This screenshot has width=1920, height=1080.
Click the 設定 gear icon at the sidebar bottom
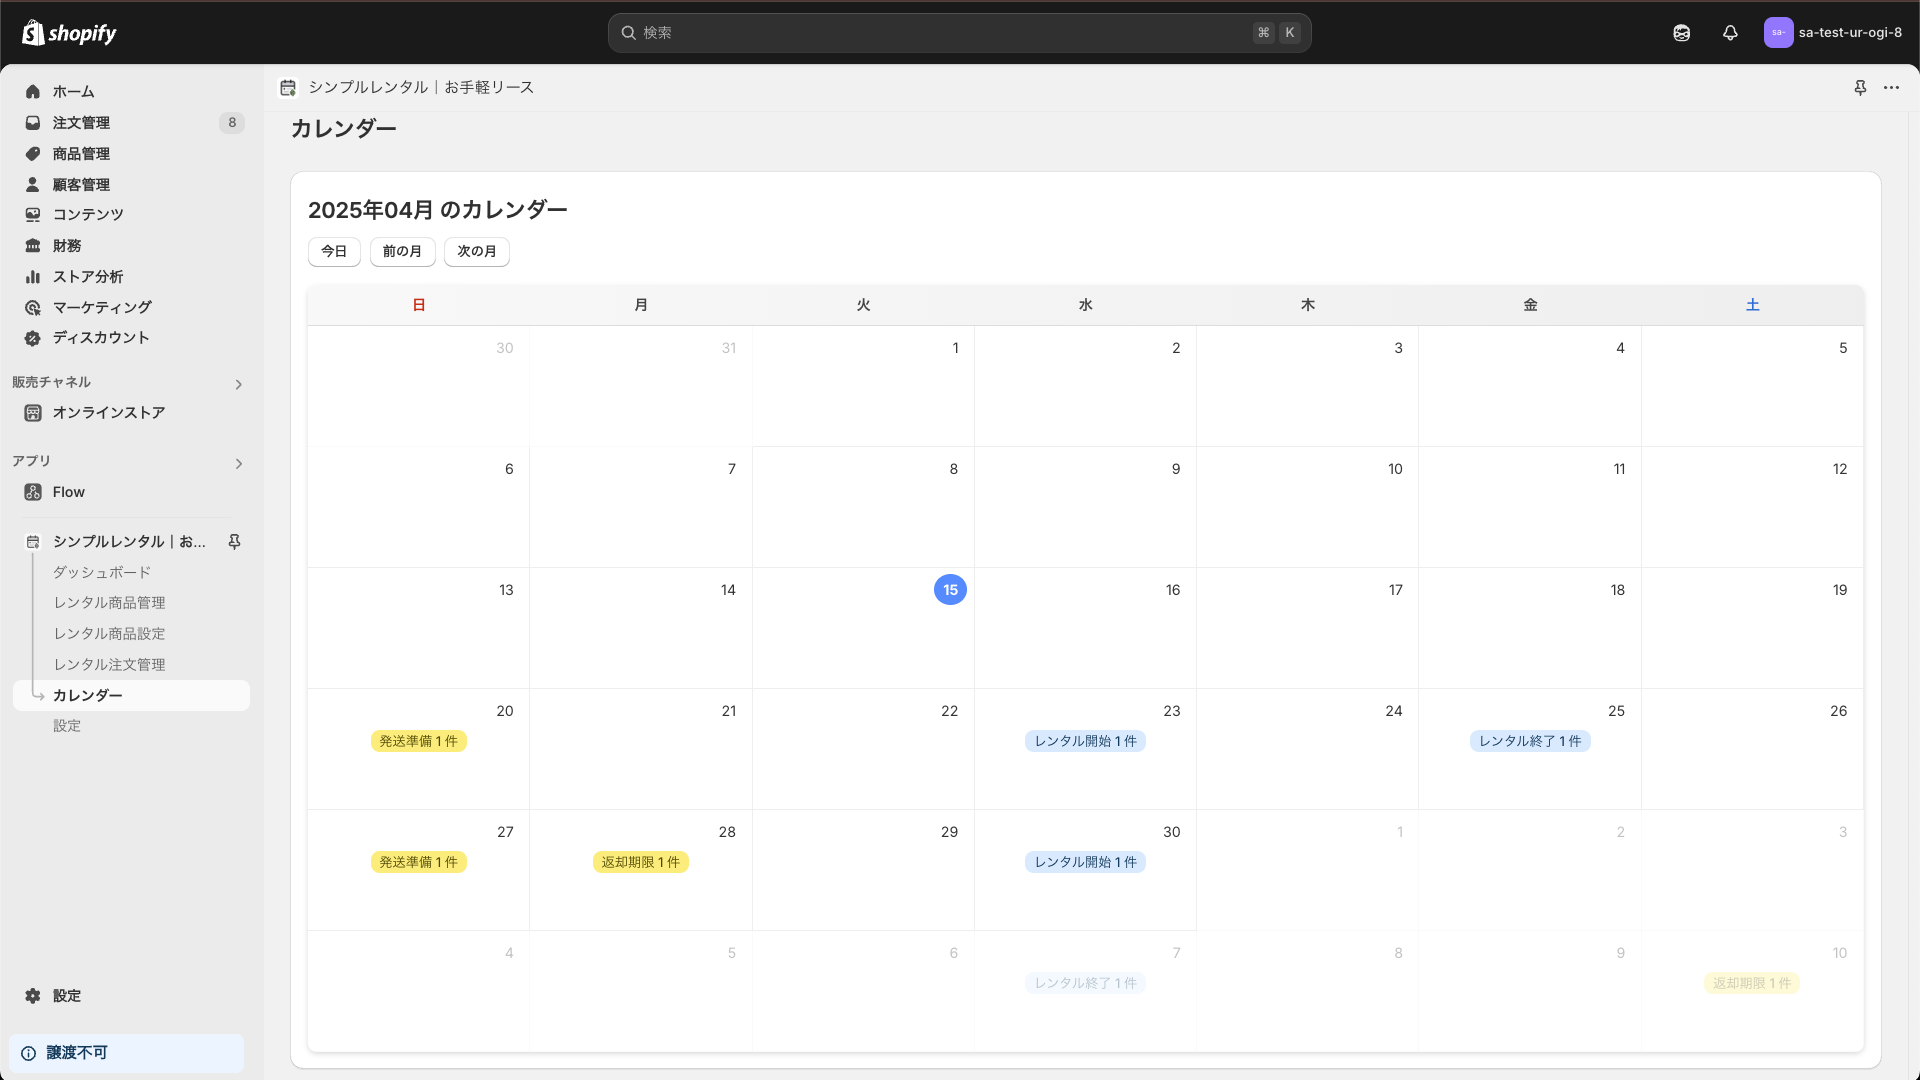coord(33,996)
